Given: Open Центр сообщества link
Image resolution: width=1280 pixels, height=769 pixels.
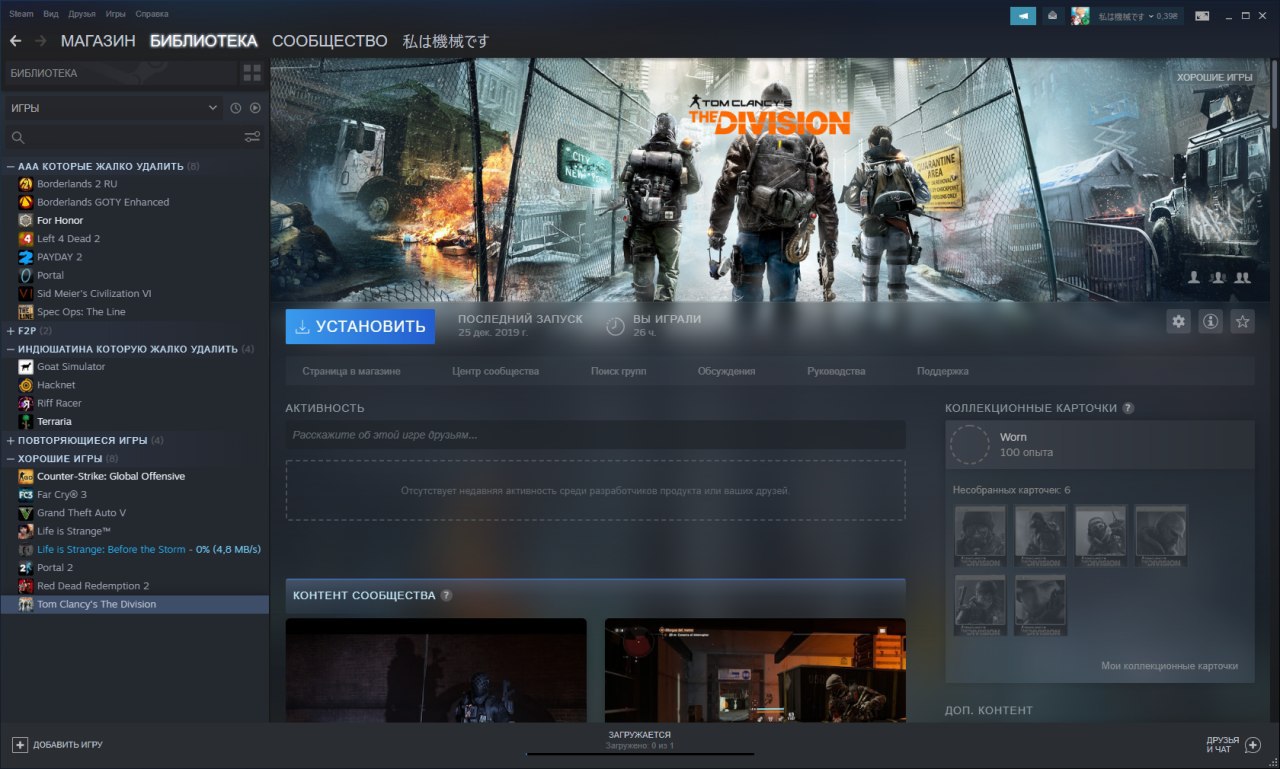Looking at the screenshot, I should coord(495,371).
